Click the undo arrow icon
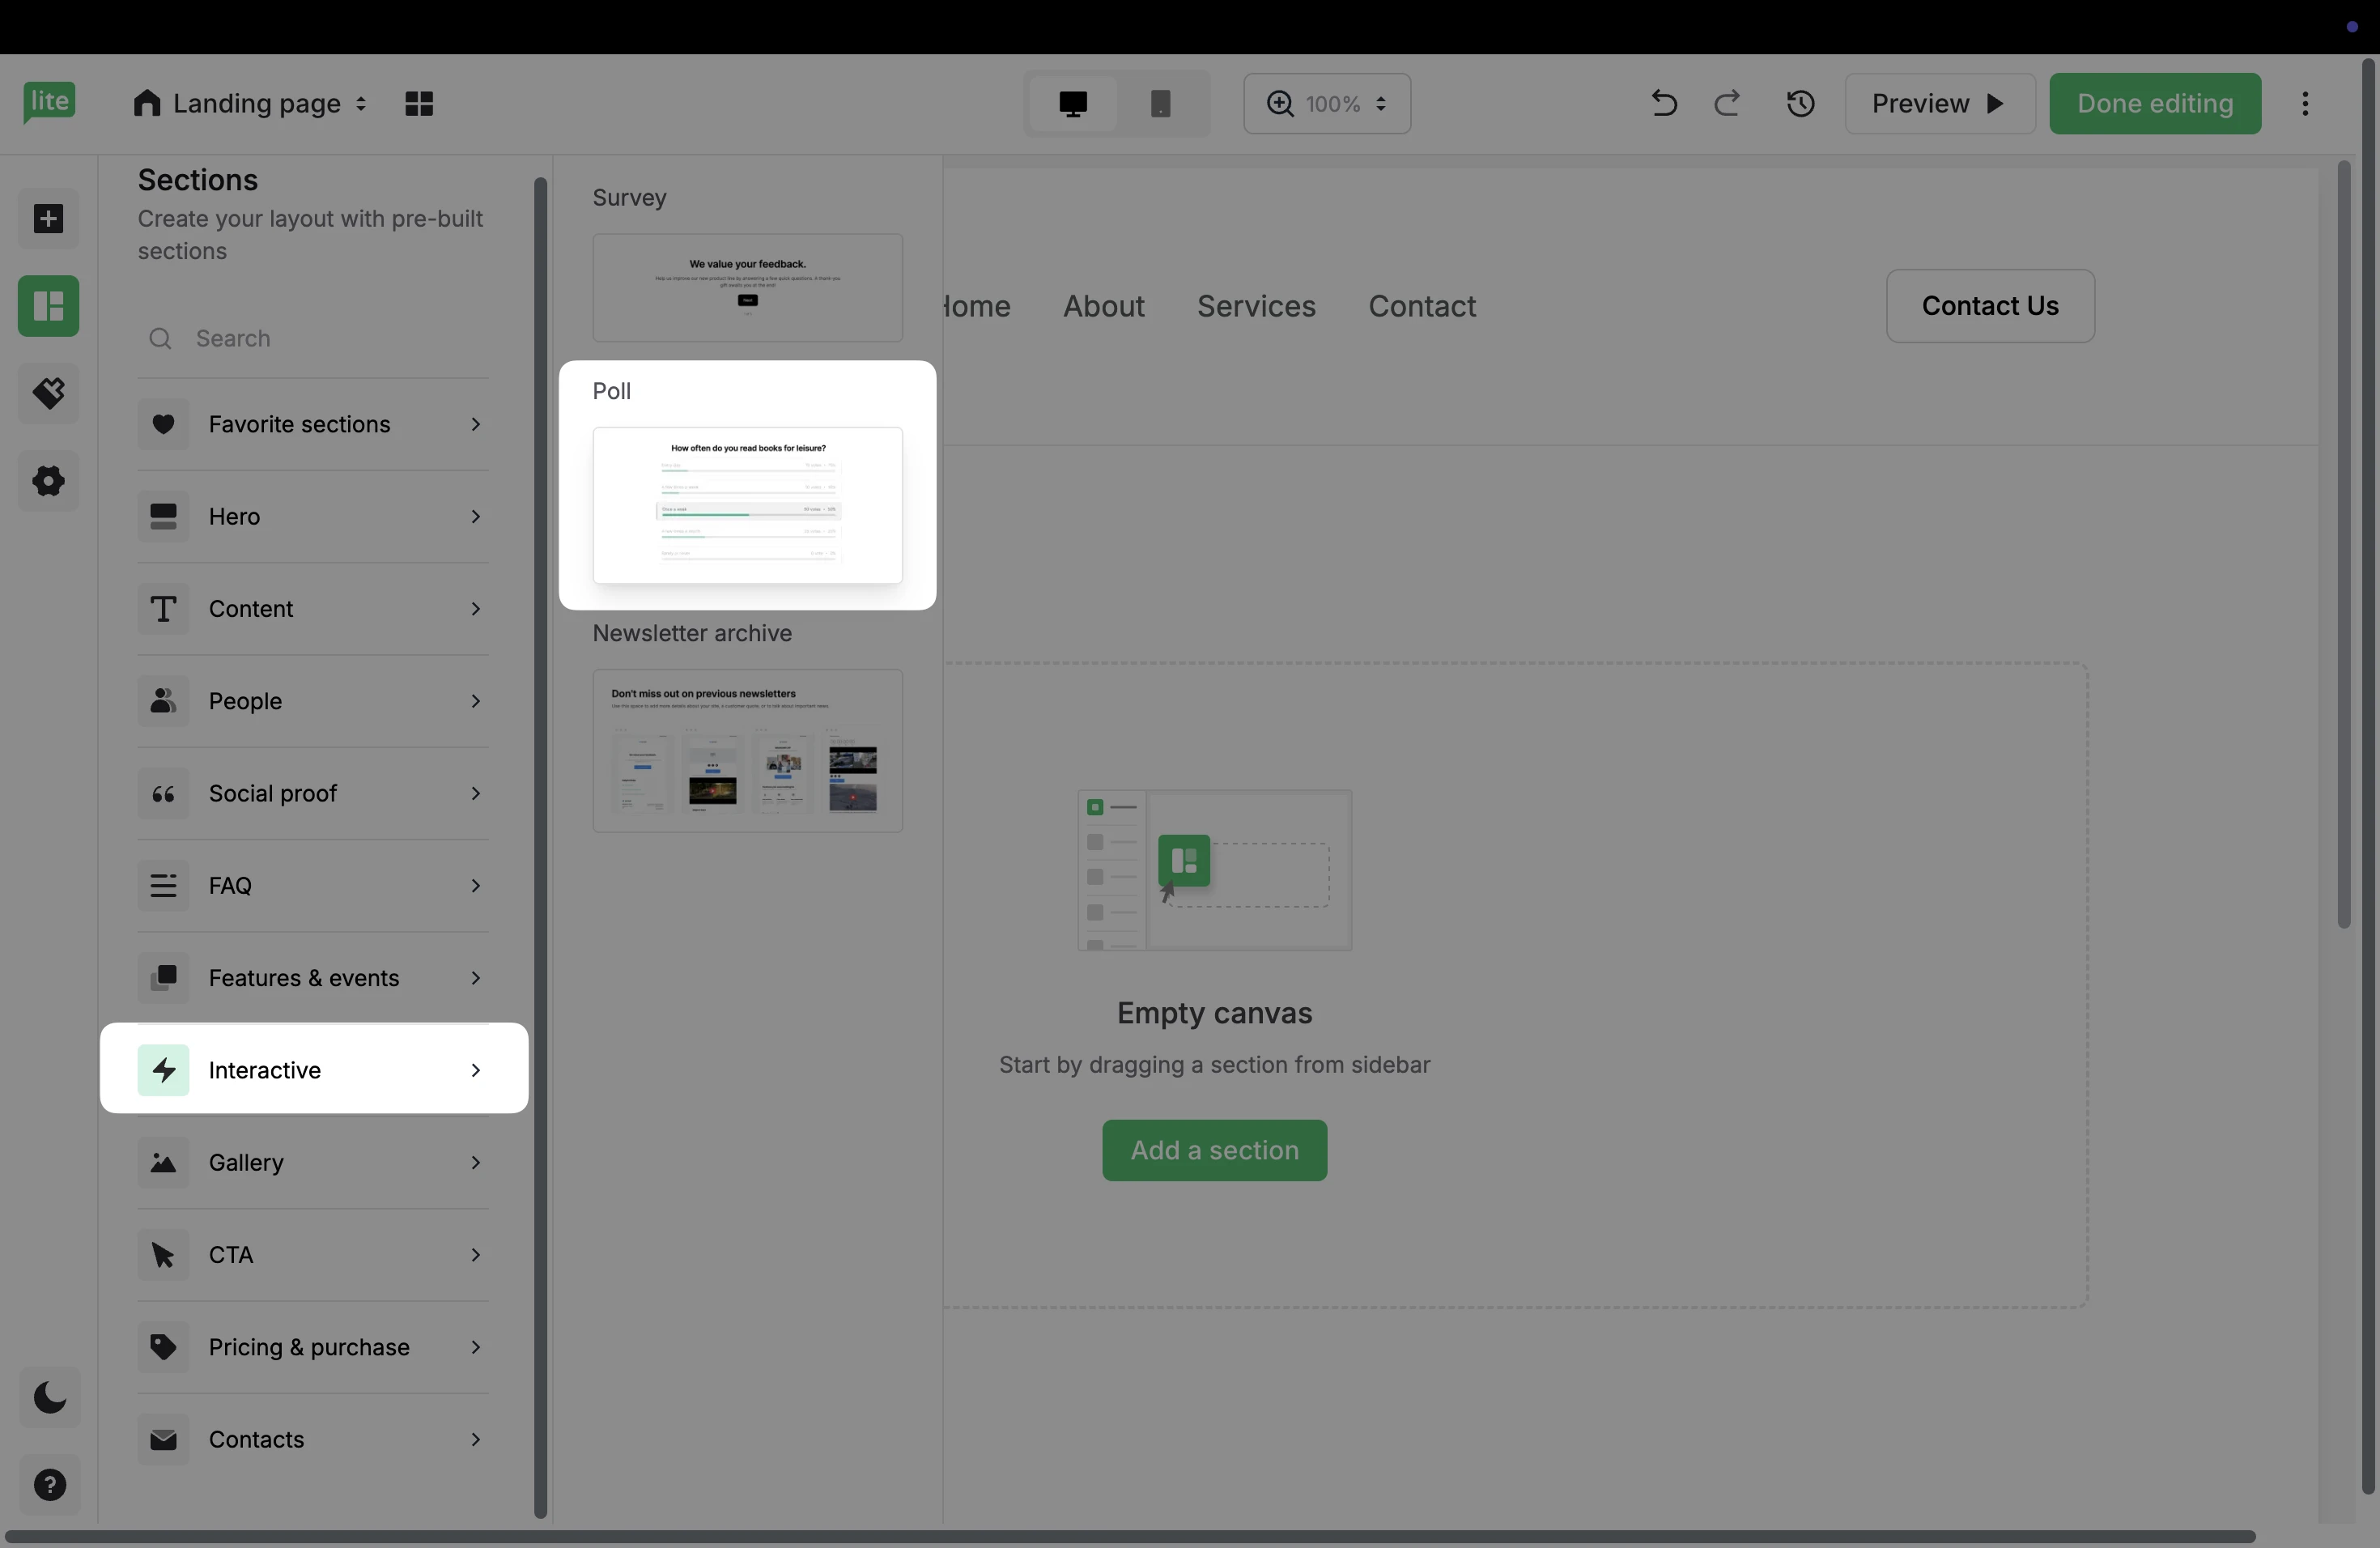 1663,103
